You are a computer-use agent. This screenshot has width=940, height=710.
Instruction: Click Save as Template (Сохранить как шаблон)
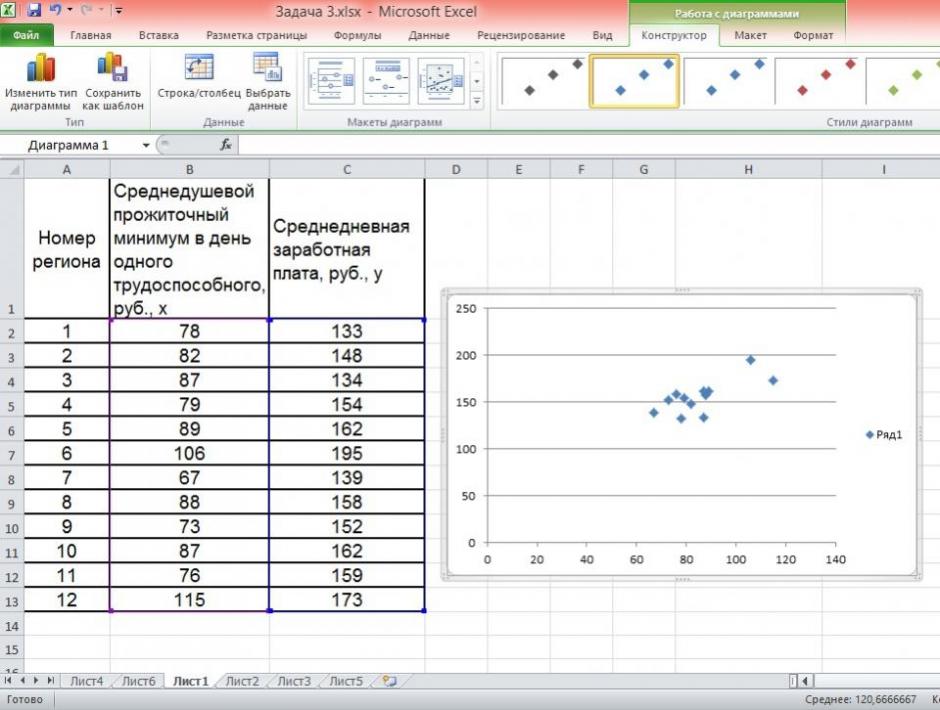click(112, 70)
